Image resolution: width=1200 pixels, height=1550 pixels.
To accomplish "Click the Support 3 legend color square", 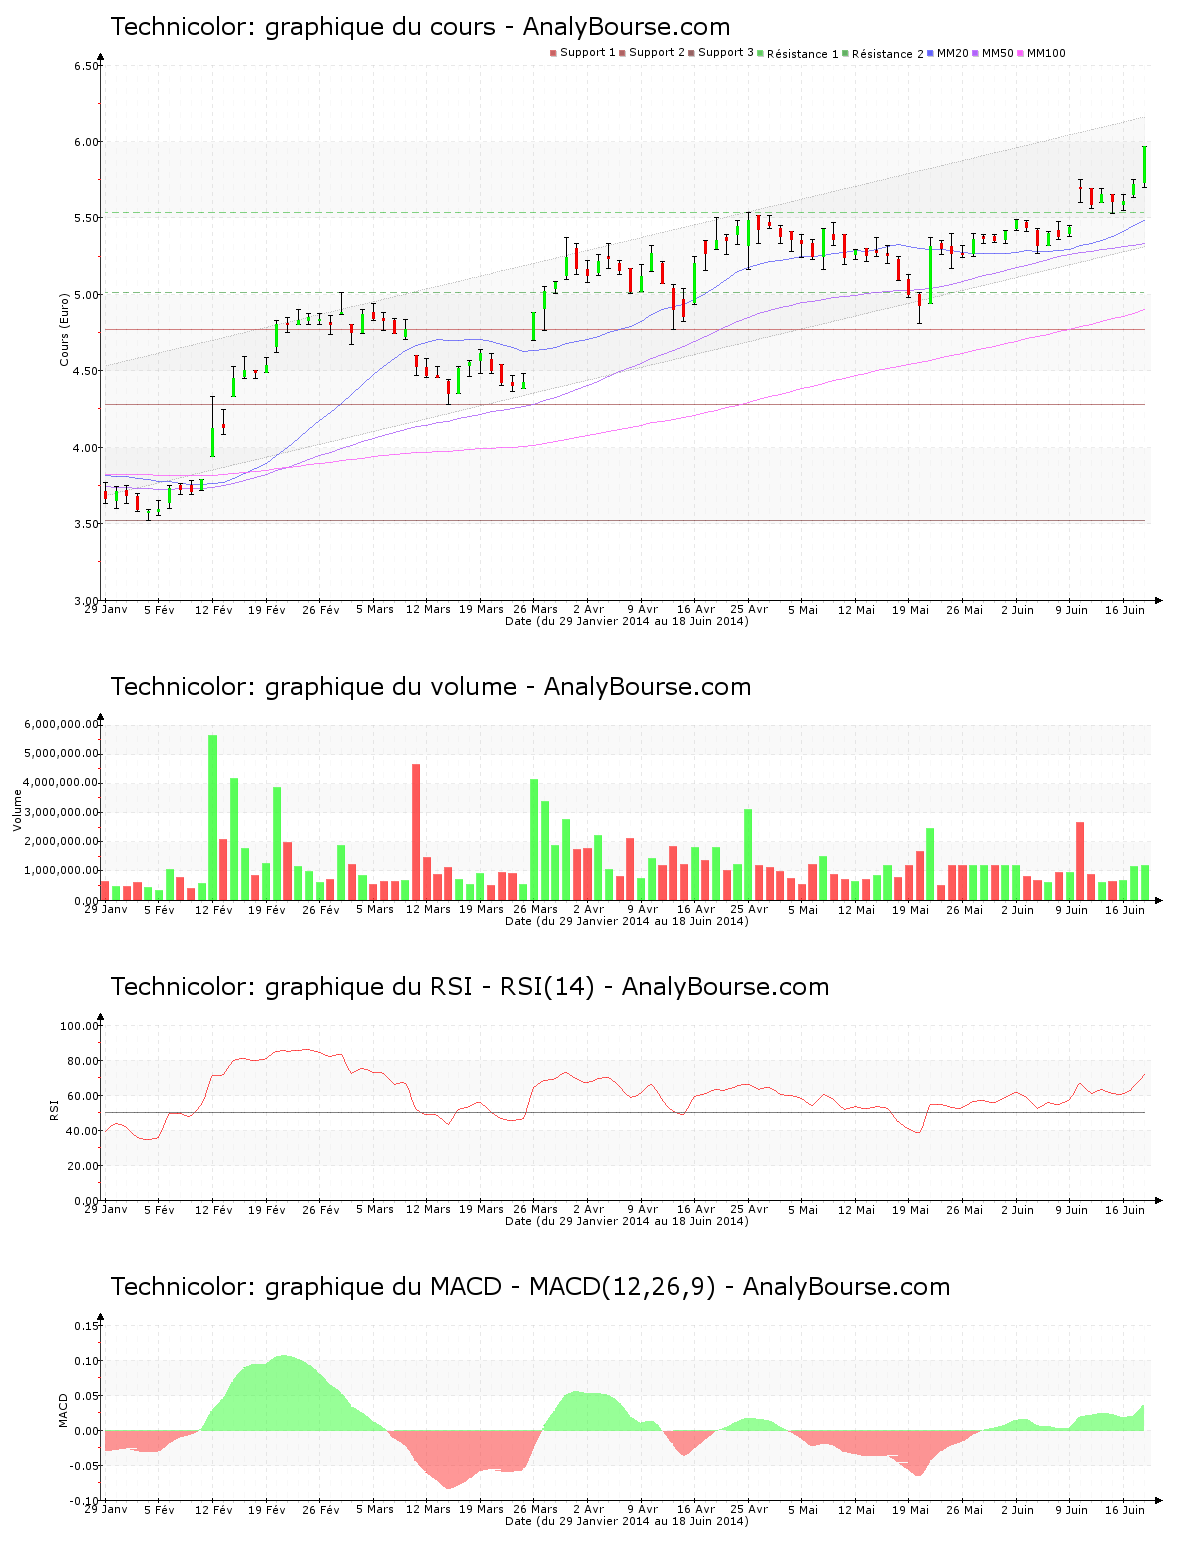I will tap(691, 53).
